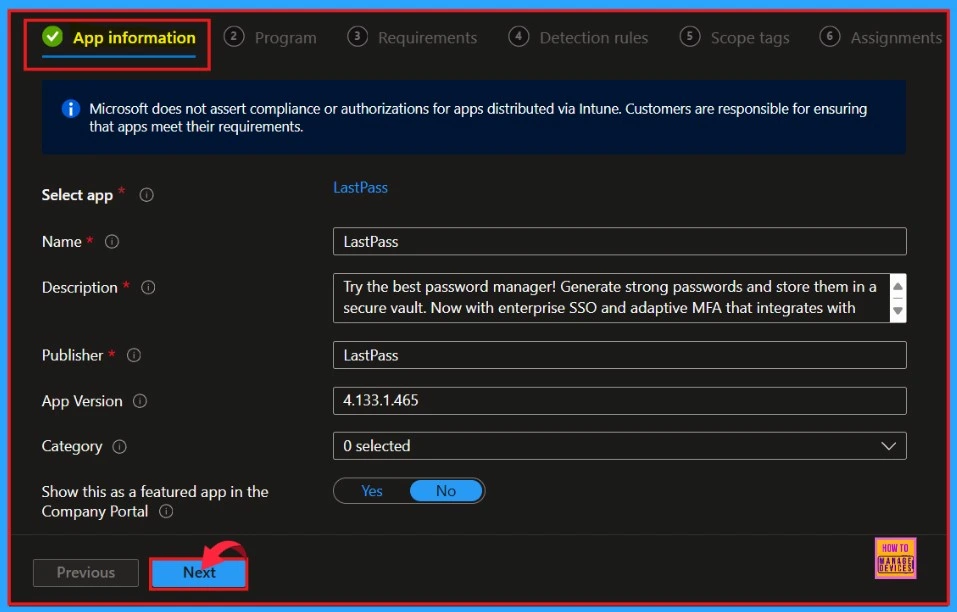The height and width of the screenshot is (612, 957).
Task: Click the blue info icon in the banner
Action: (x=71, y=109)
